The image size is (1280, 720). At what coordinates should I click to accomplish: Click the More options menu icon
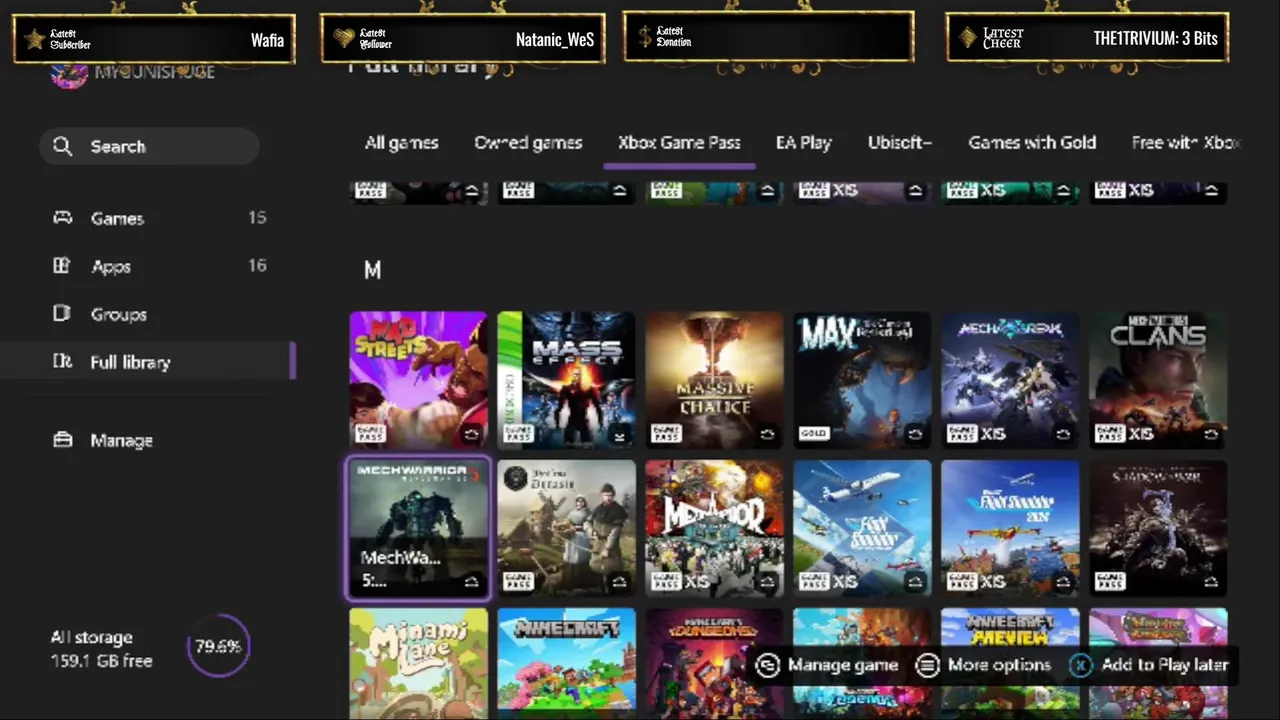pos(928,666)
